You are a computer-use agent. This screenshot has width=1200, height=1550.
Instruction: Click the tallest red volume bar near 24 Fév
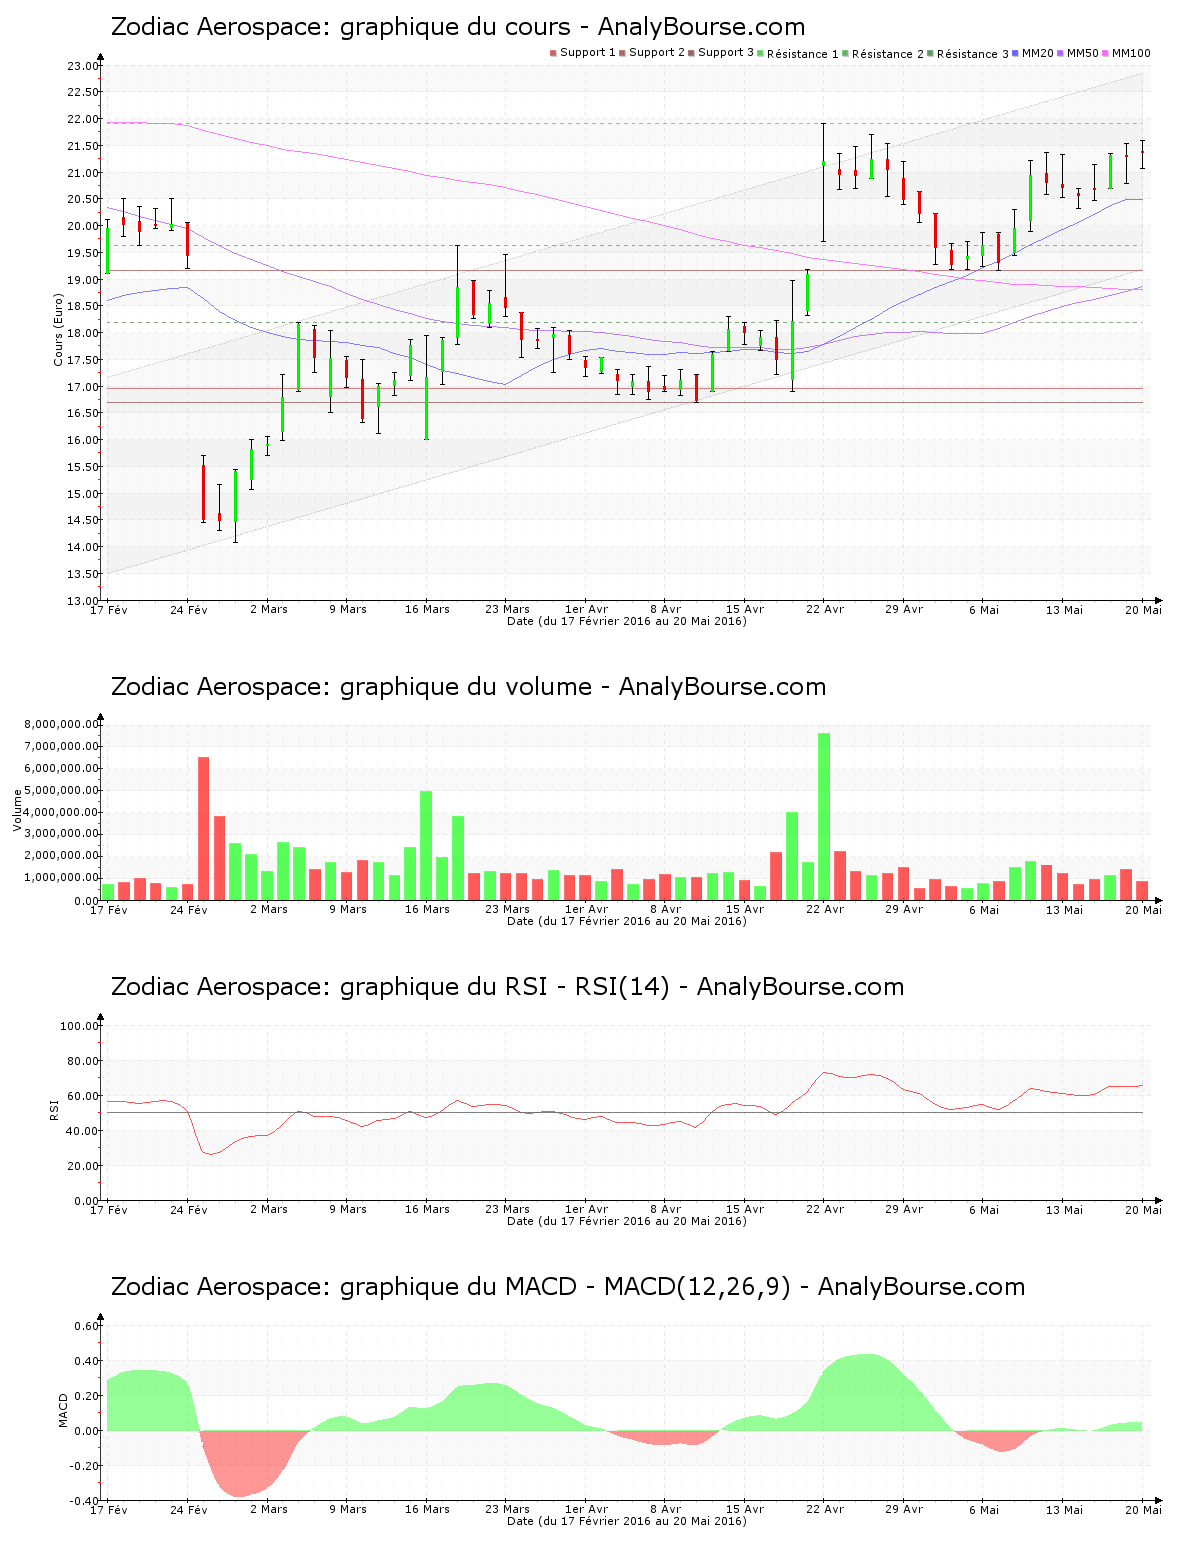coord(203,828)
